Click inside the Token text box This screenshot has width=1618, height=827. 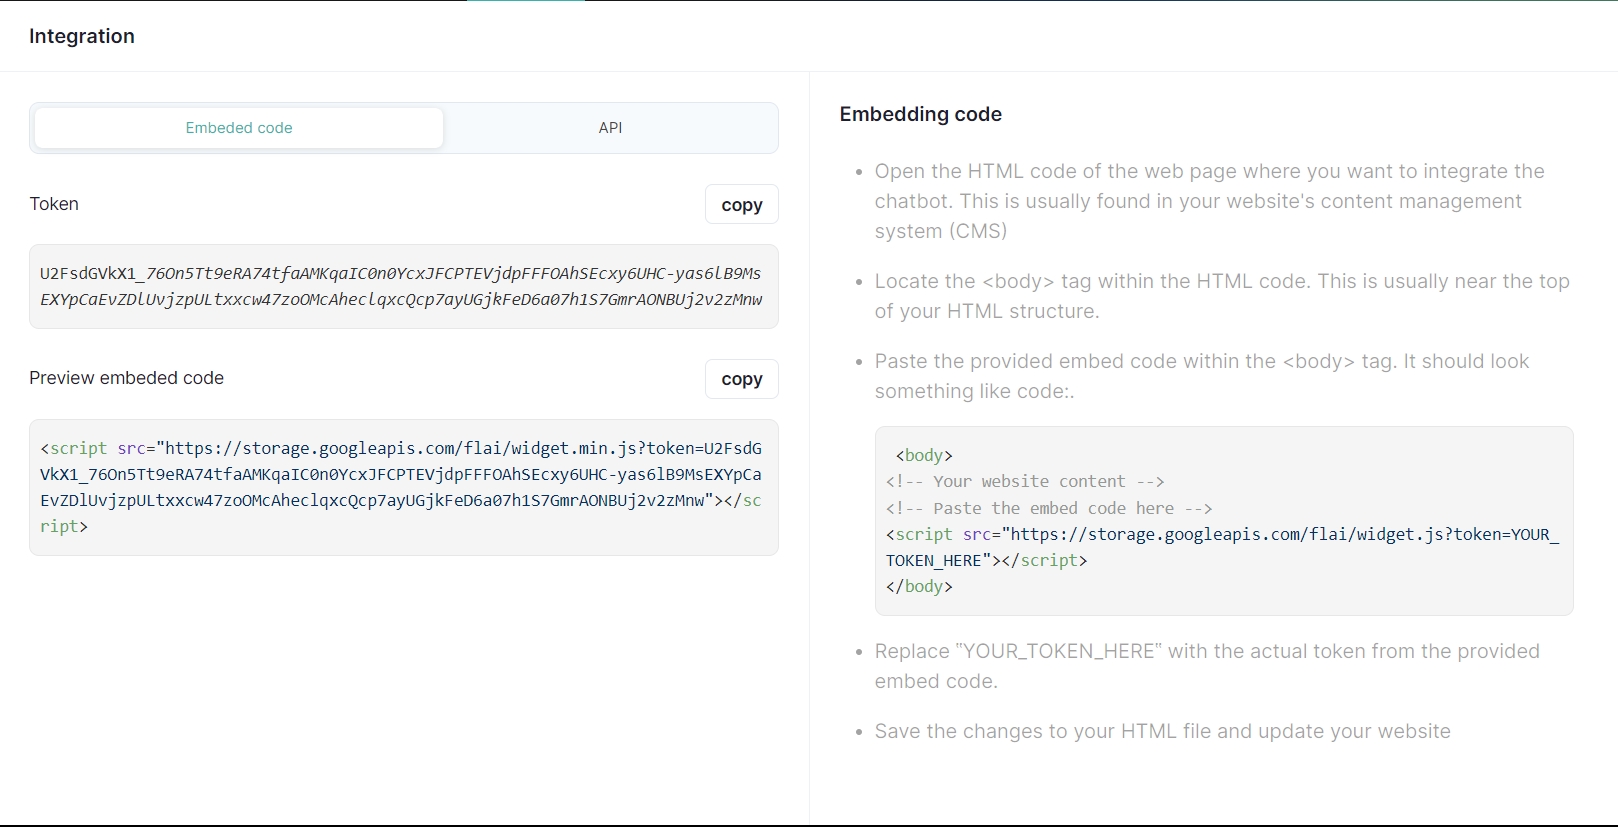coord(403,287)
